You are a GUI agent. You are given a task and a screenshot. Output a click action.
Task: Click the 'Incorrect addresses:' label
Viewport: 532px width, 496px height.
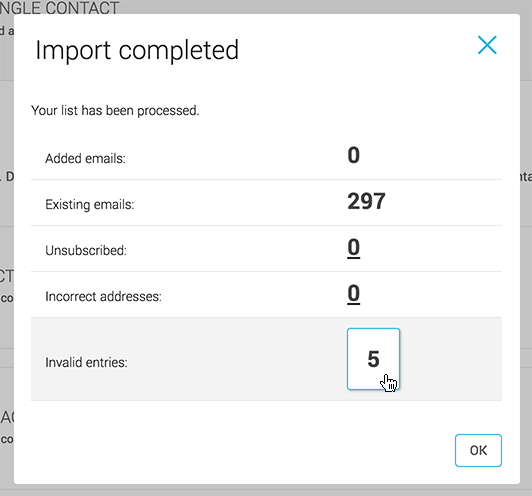103,297
